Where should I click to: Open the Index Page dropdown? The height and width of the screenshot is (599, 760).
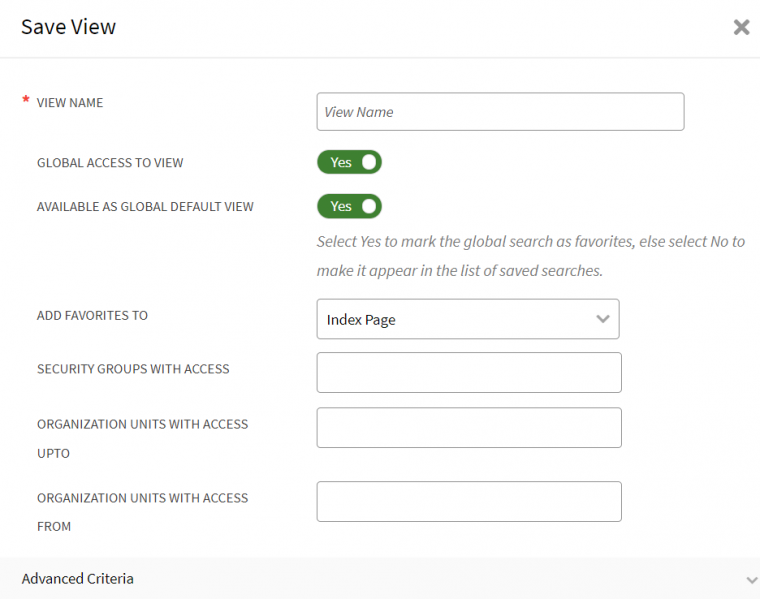coord(467,319)
